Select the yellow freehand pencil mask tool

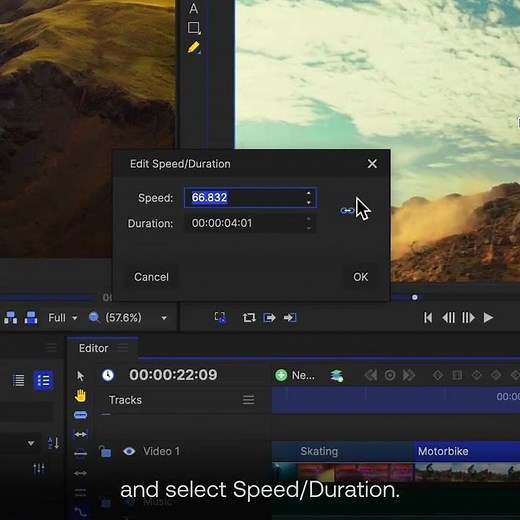pyautogui.click(x=194, y=48)
